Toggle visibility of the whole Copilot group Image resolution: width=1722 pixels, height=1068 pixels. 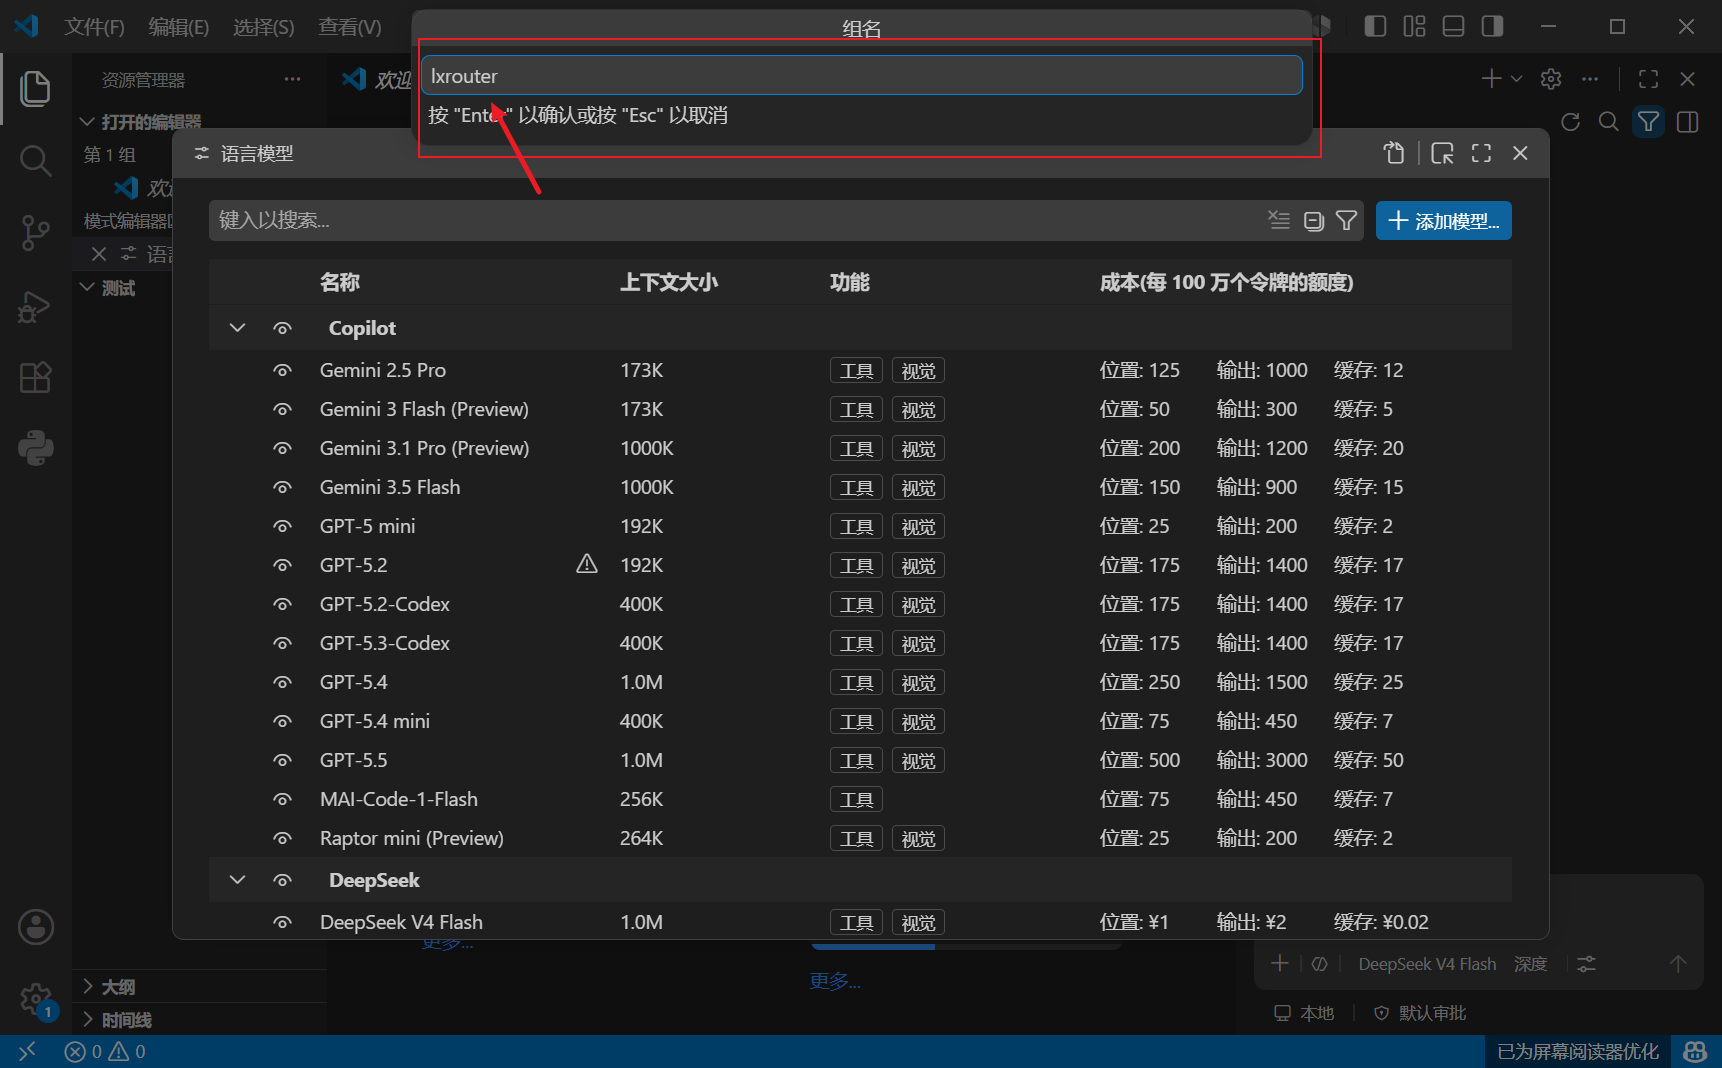pos(283,329)
